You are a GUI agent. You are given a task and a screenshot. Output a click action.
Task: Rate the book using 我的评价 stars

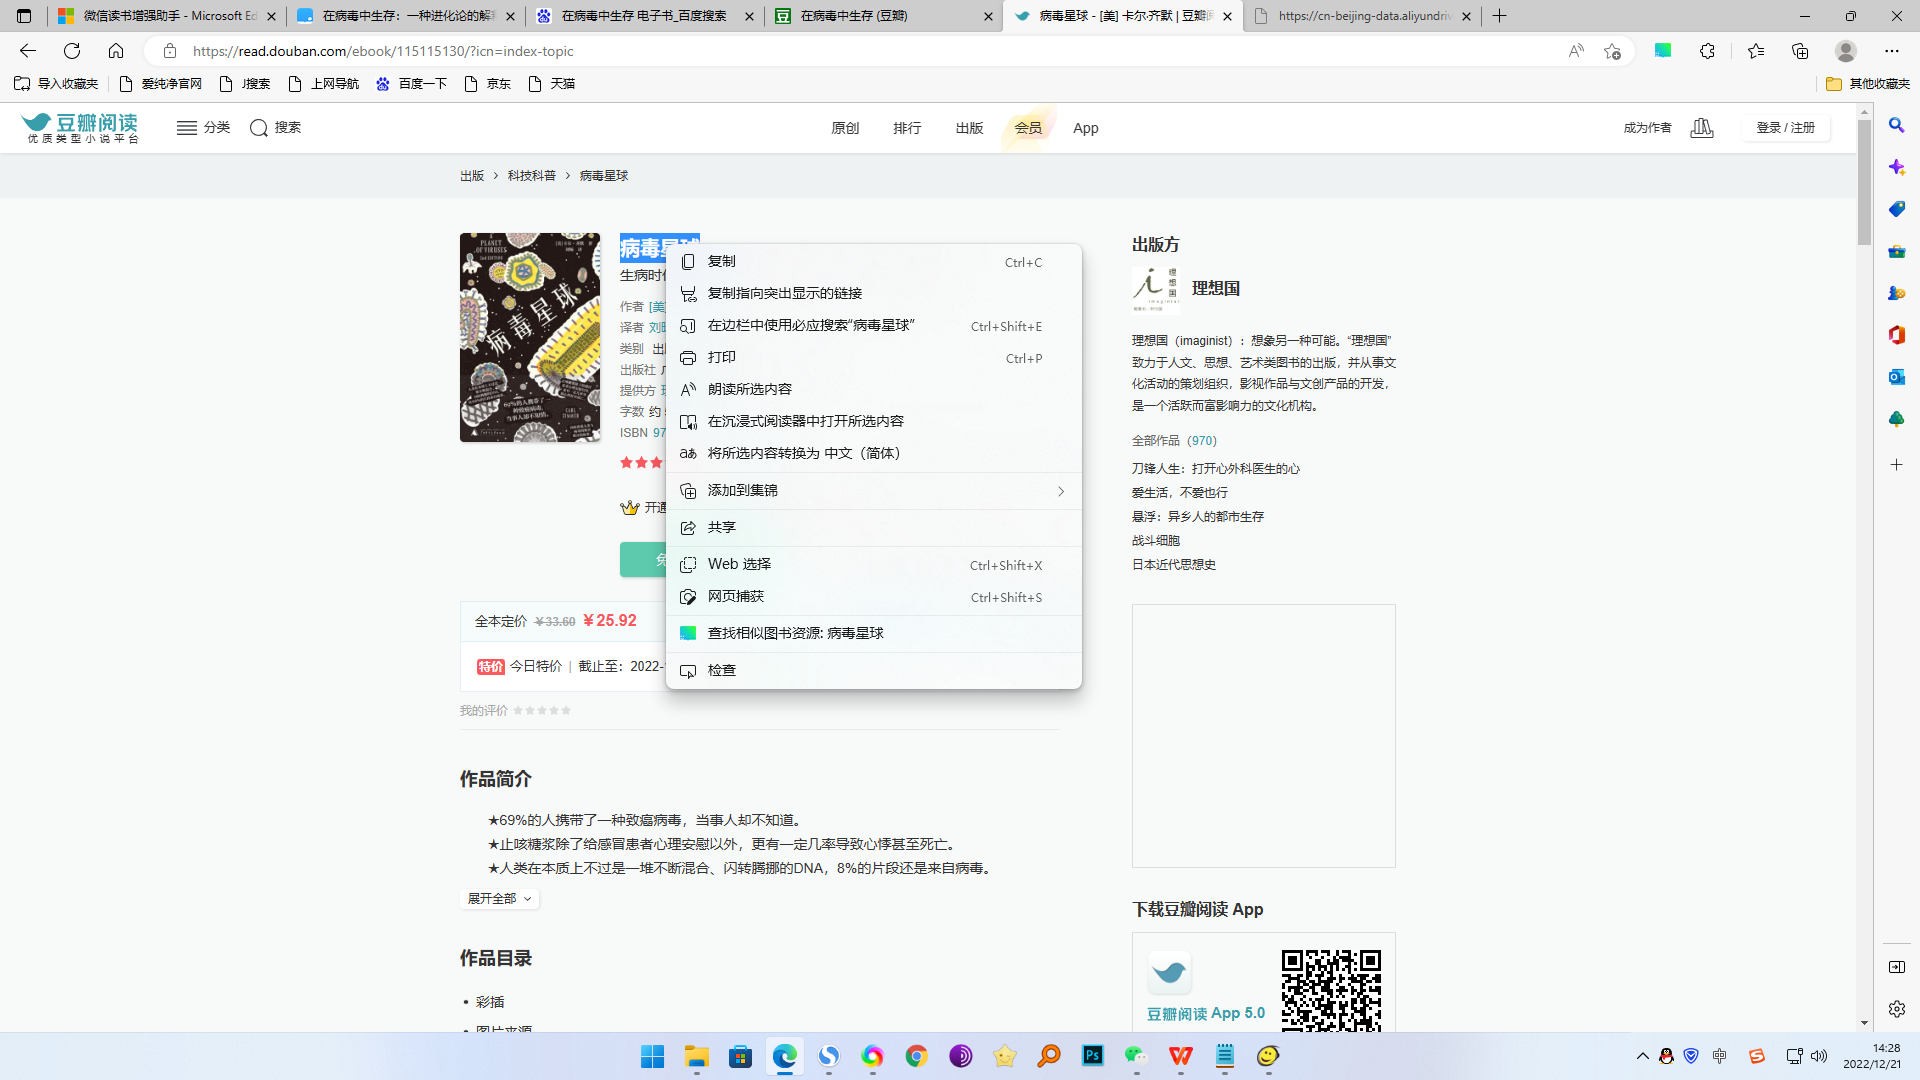pos(542,710)
